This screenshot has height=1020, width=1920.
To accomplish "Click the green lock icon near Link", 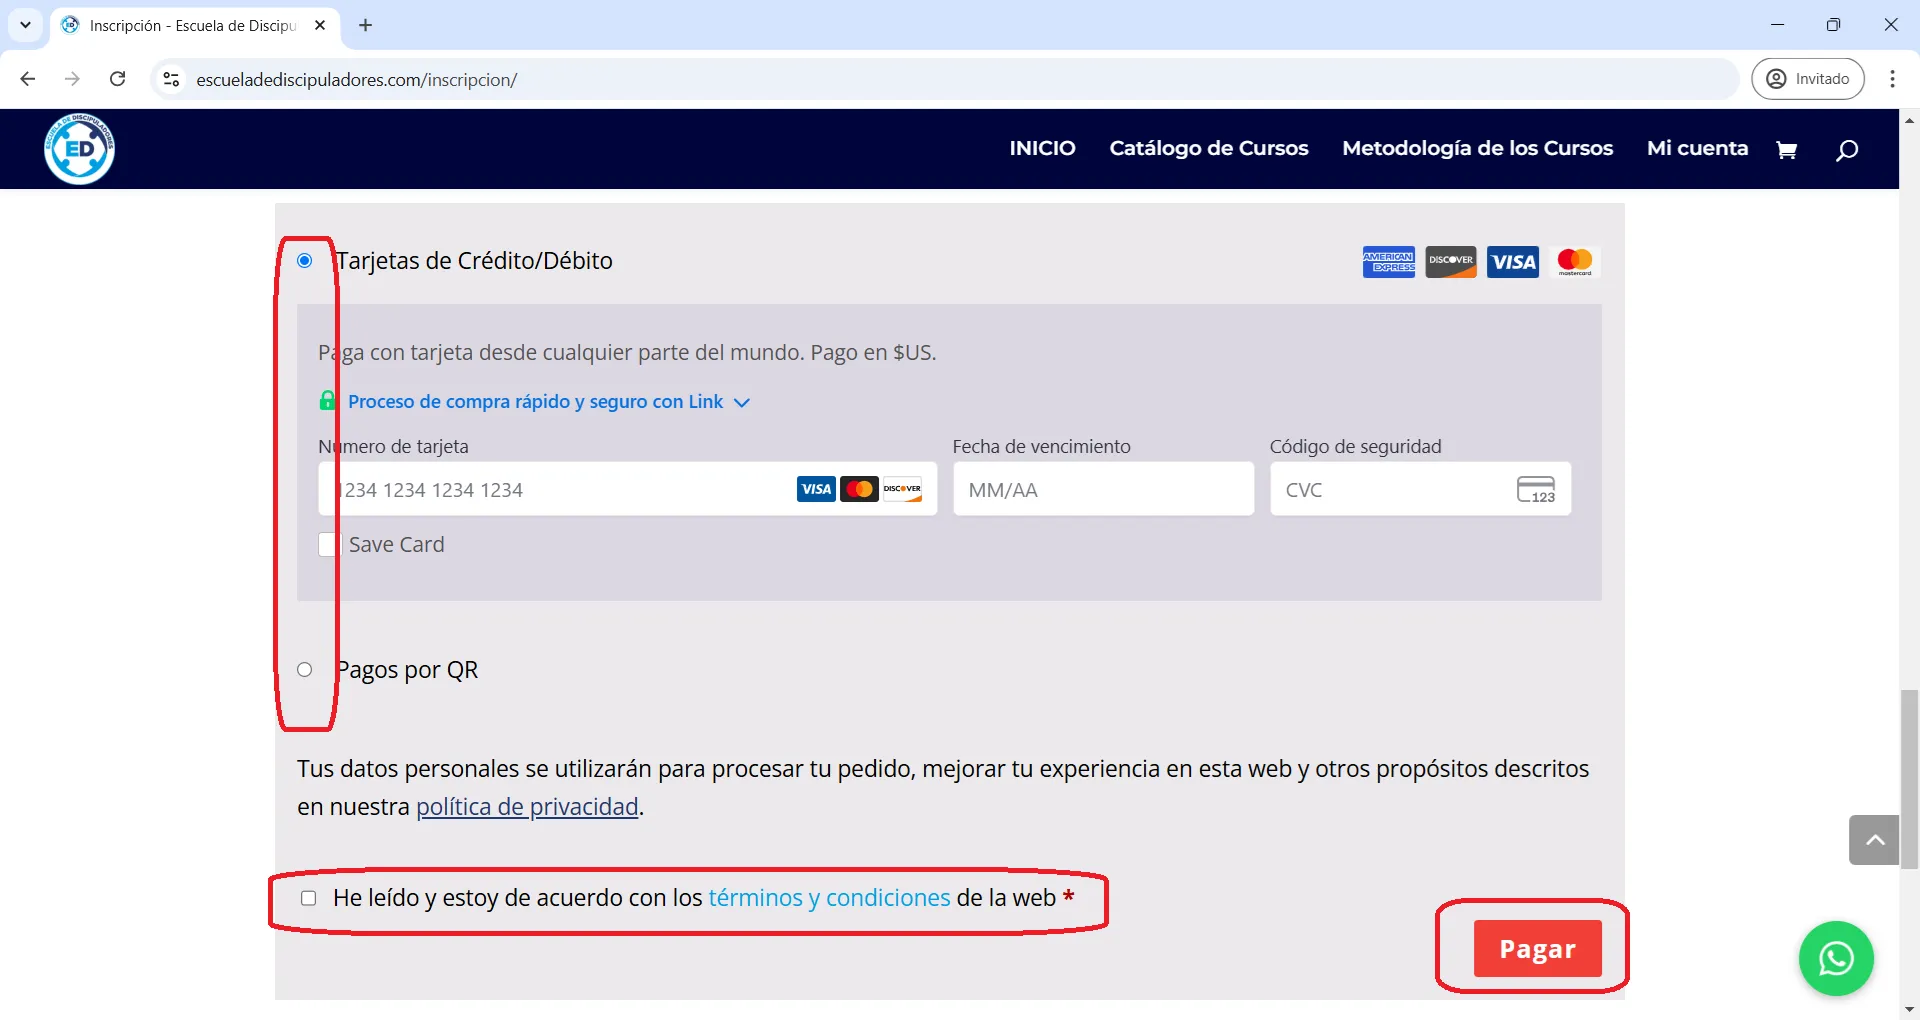I will (x=327, y=400).
